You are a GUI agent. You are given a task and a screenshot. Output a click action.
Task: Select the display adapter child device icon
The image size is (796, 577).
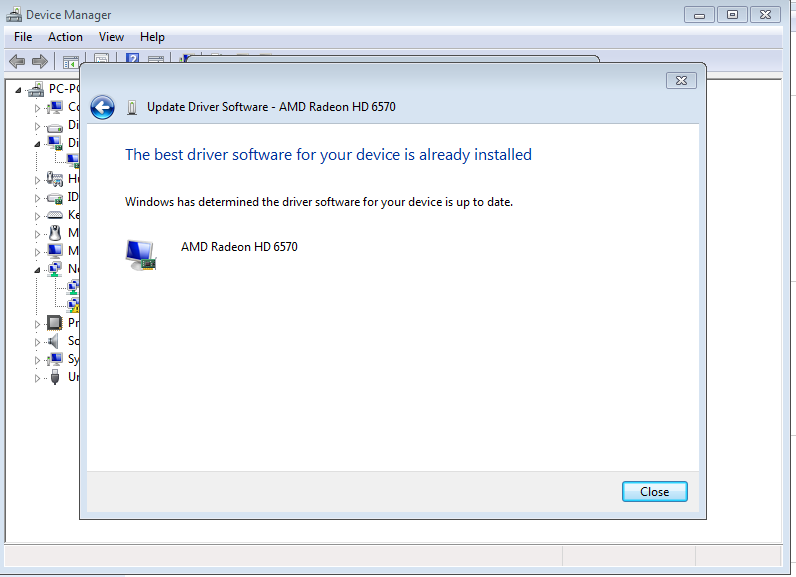(x=73, y=160)
